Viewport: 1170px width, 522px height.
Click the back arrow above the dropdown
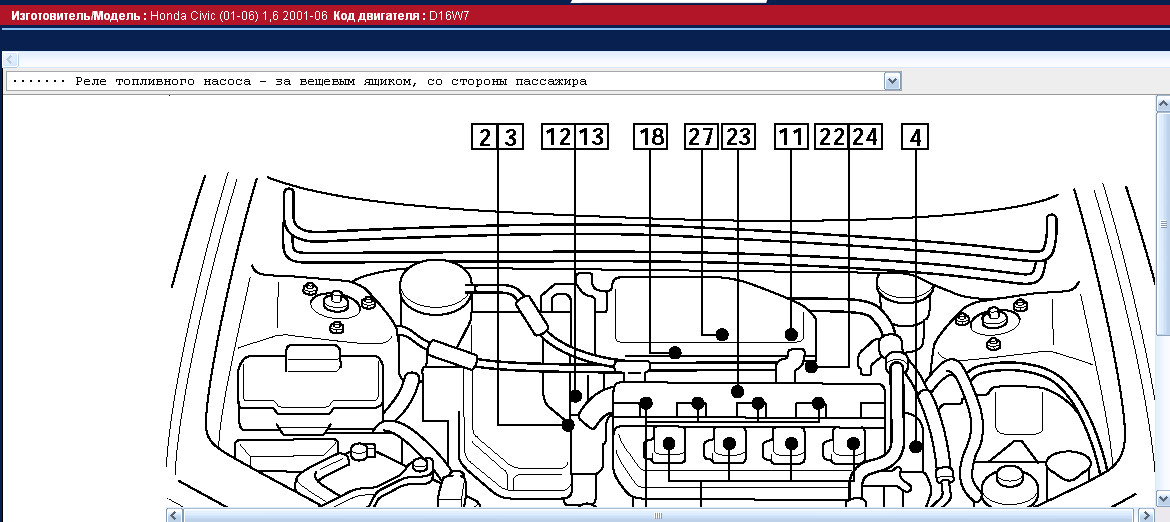(x=11, y=60)
